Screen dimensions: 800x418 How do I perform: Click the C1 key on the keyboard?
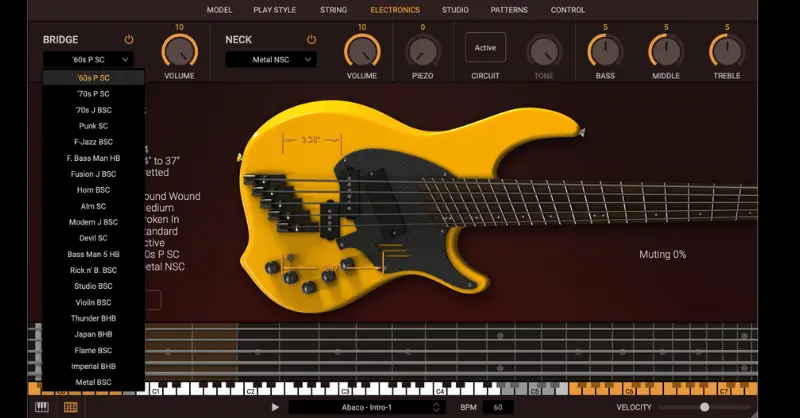(x=156, y=389)
